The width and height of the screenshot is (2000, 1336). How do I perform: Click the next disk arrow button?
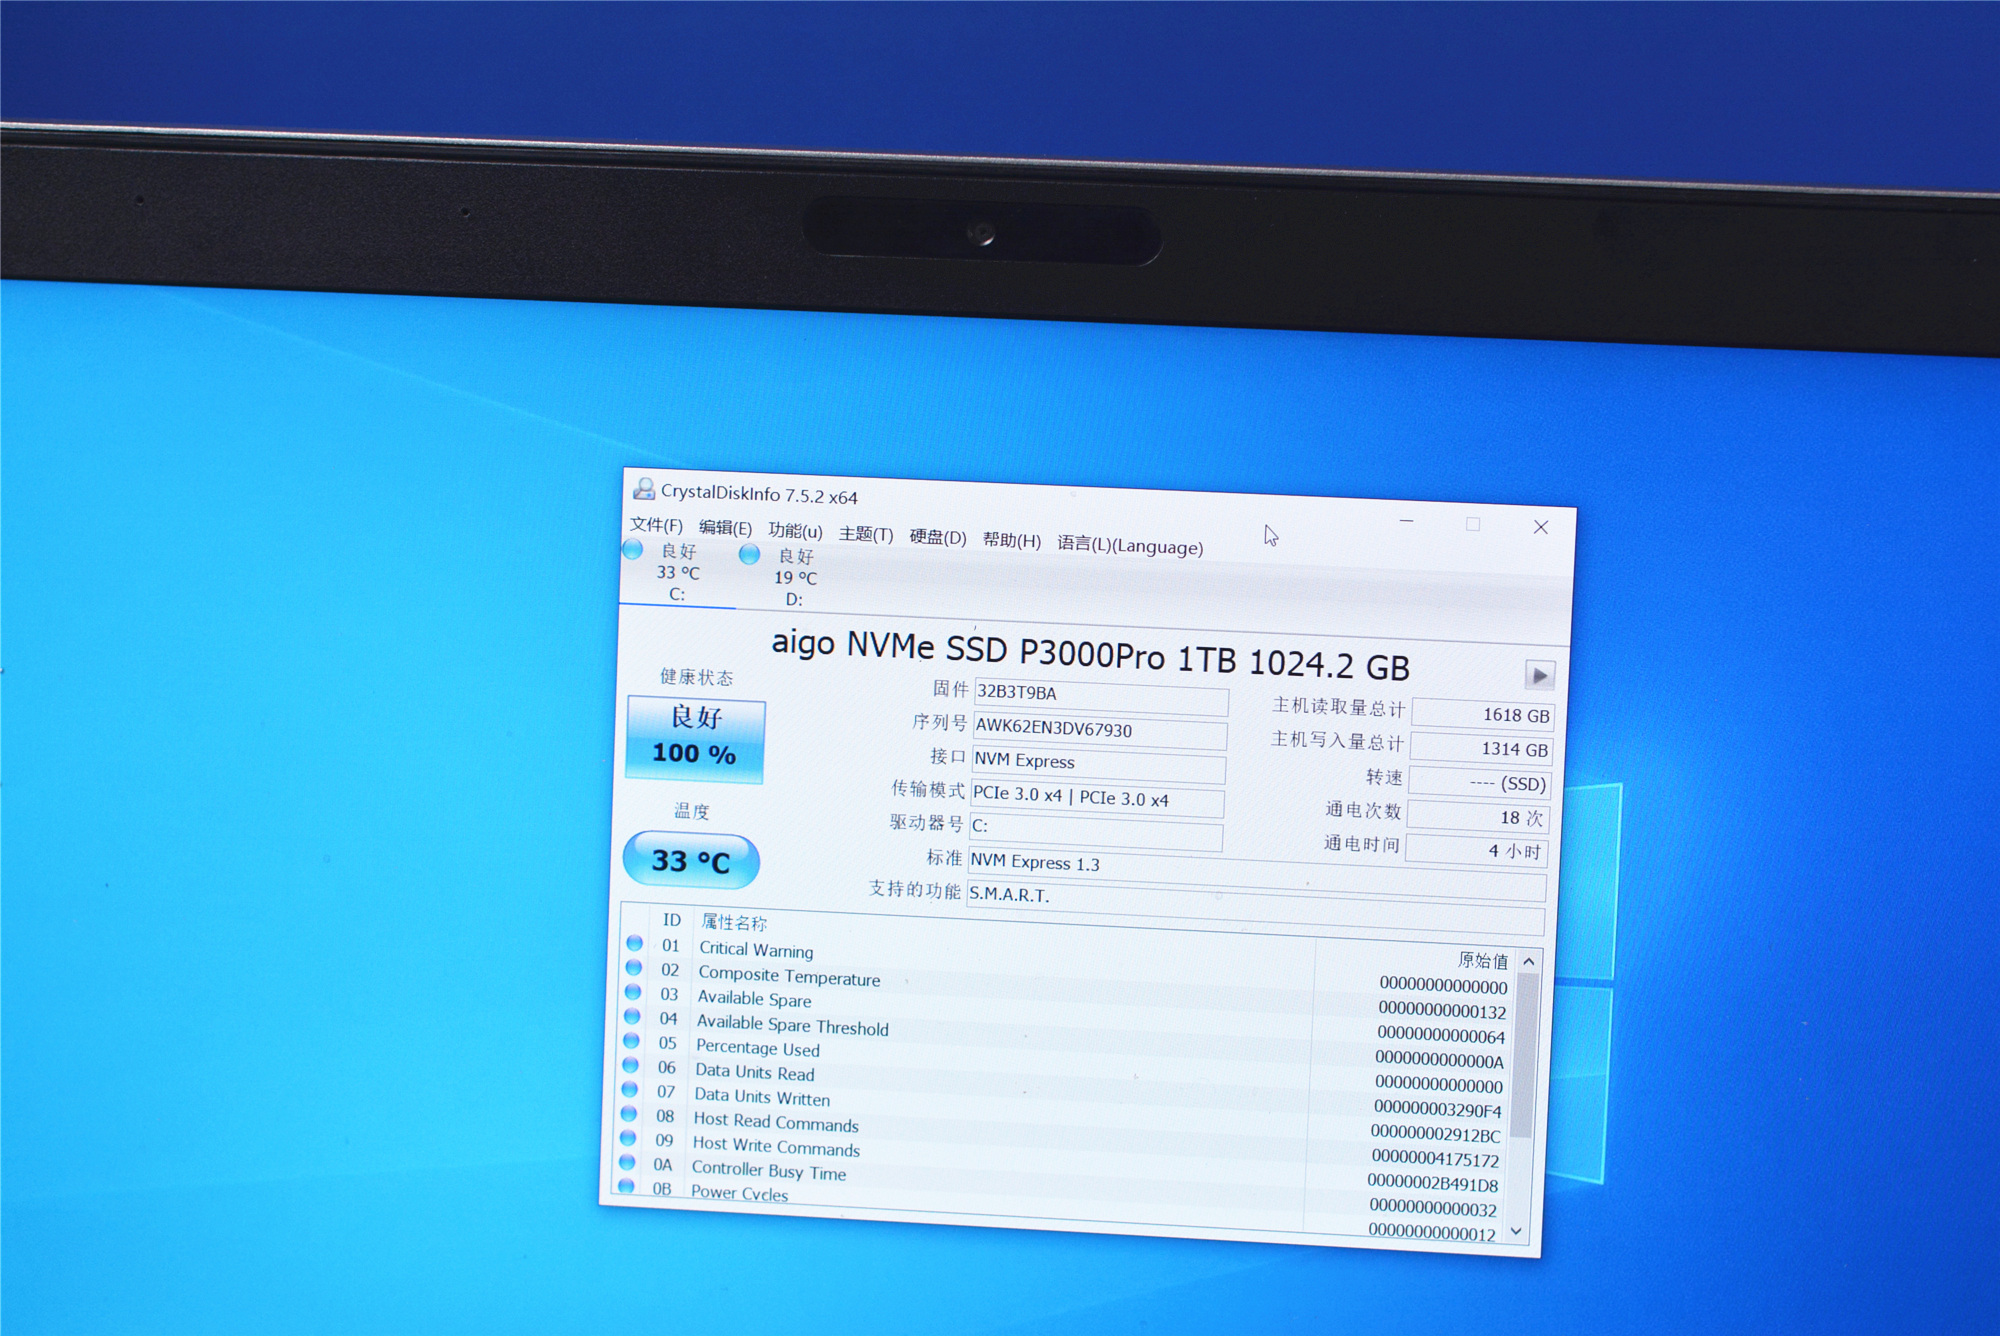click(x=1539, y=676)
